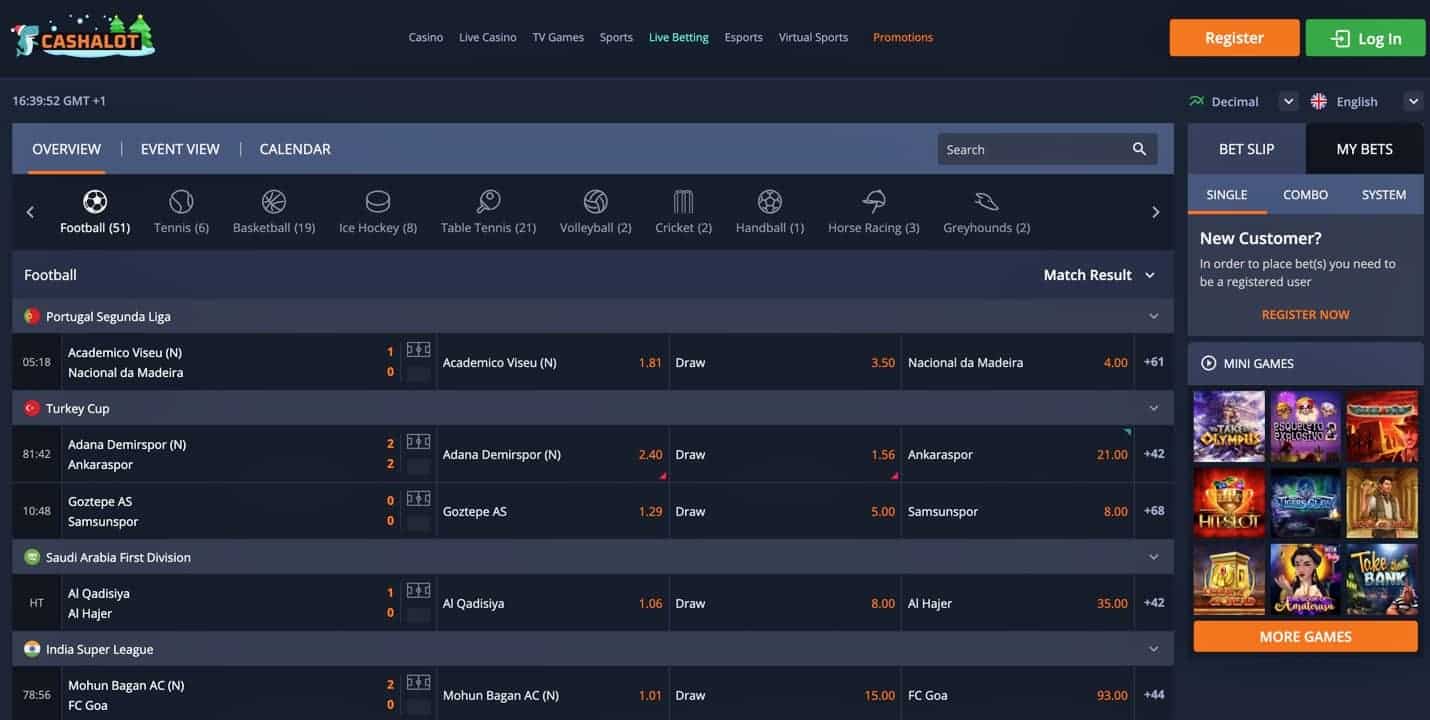
Task: Show previous sports with left arrow
Action: click(30, 212)
